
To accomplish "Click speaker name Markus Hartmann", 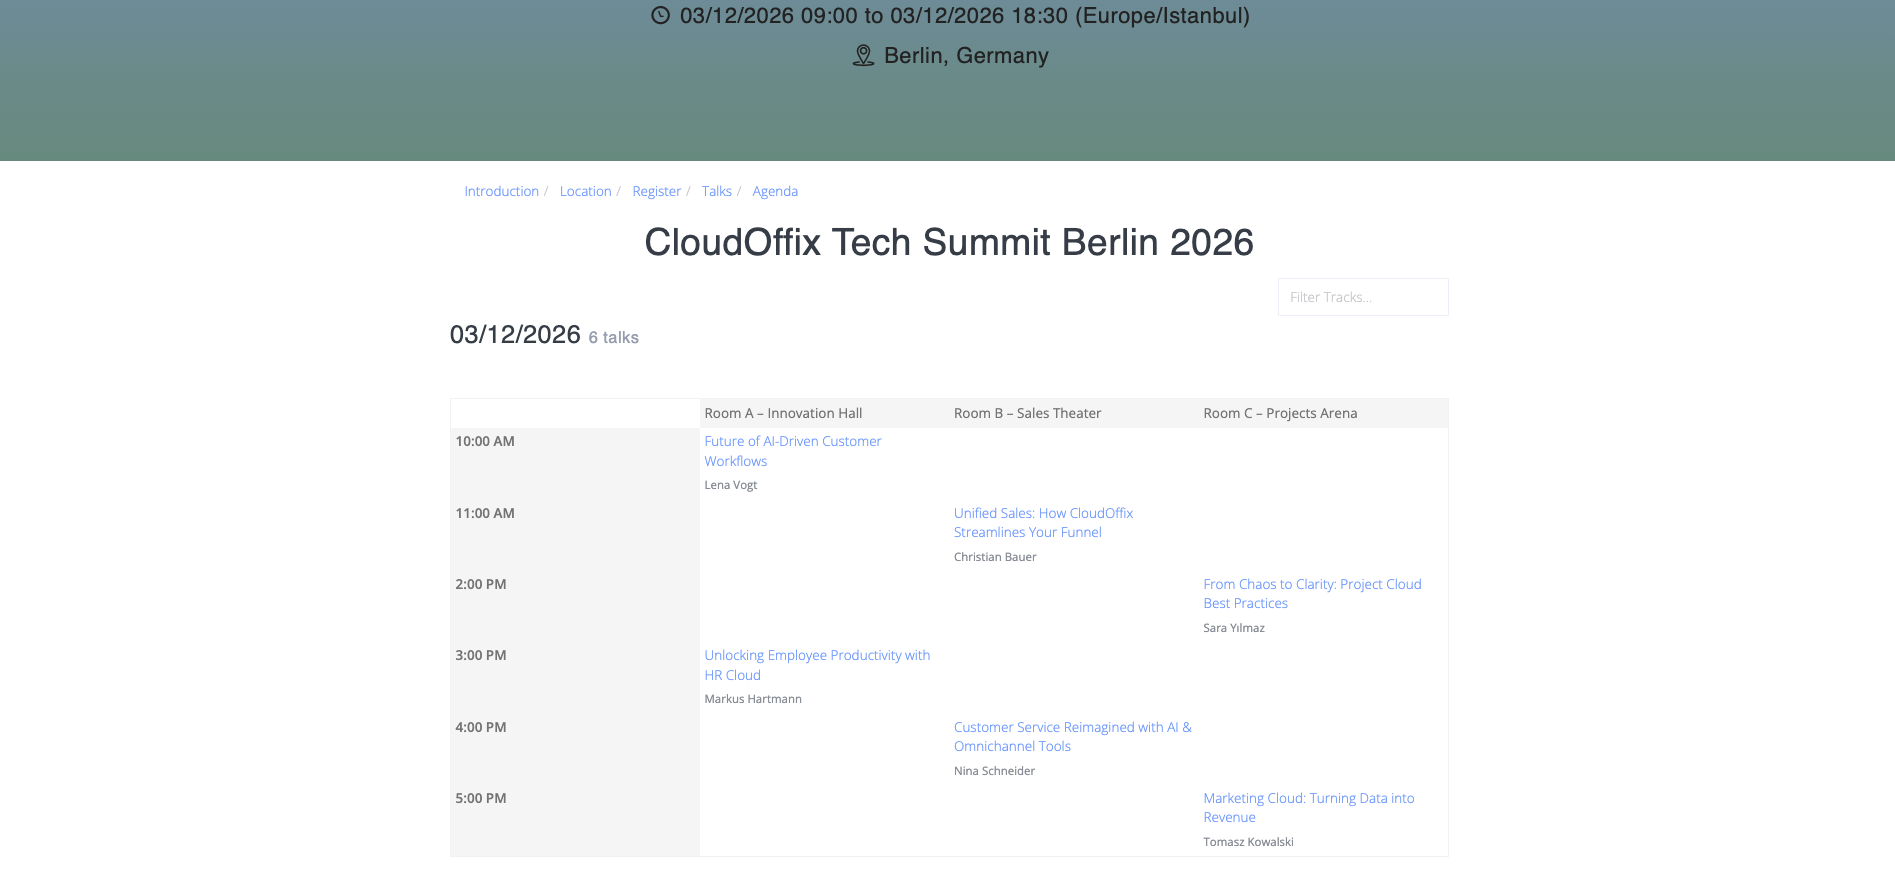I will (753, 699).
